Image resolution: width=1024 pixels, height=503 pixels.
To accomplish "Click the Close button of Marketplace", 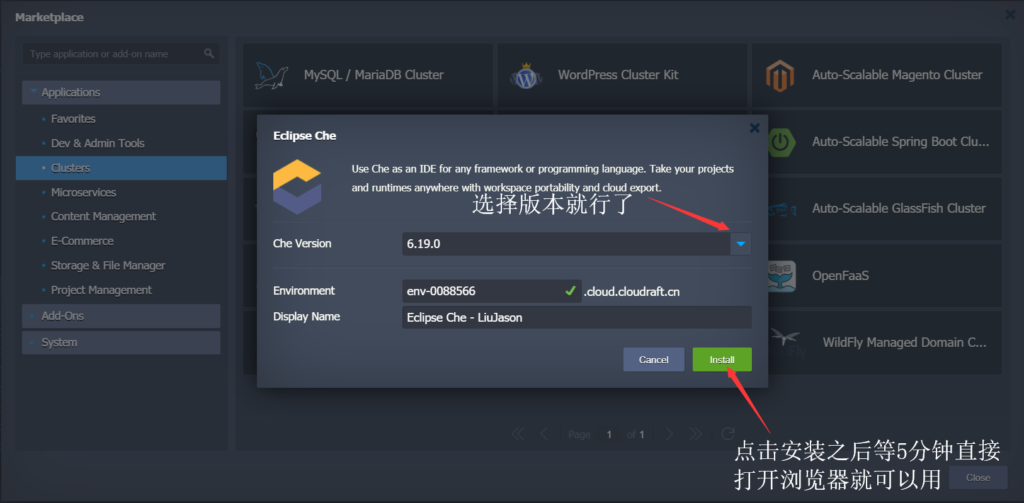I will (978, 478).
